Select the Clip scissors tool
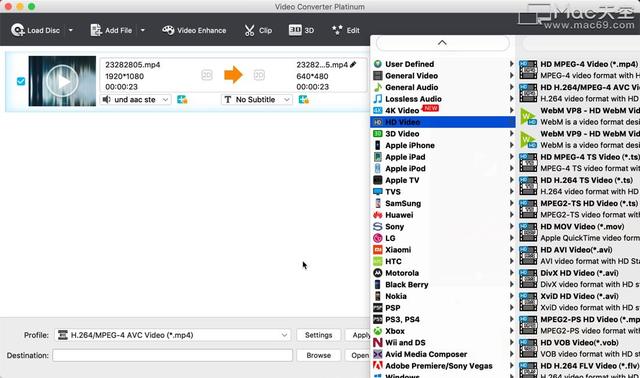The image size is (640, 378). click(258, 30)
